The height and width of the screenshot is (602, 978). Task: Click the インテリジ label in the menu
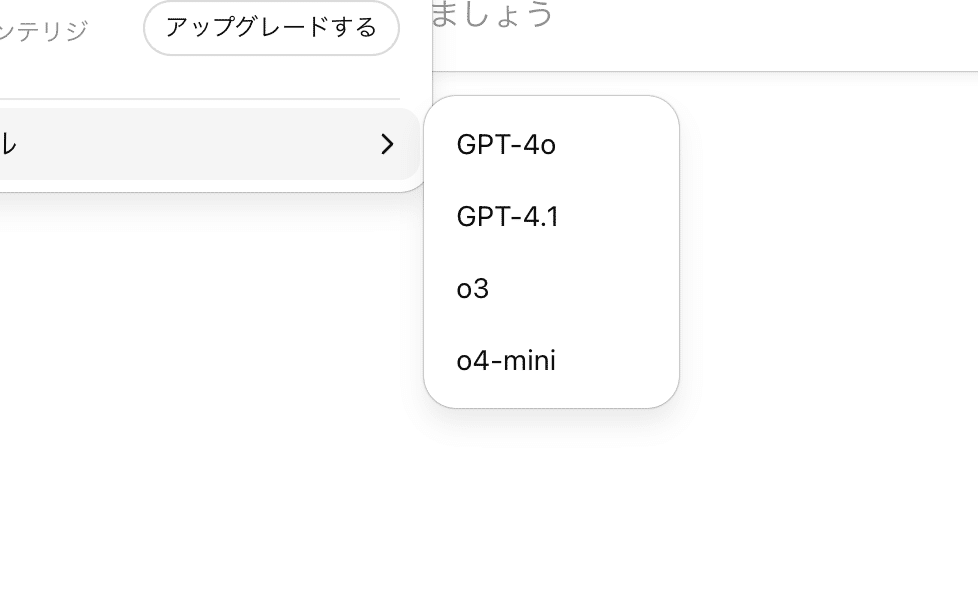tap(45, 28)
